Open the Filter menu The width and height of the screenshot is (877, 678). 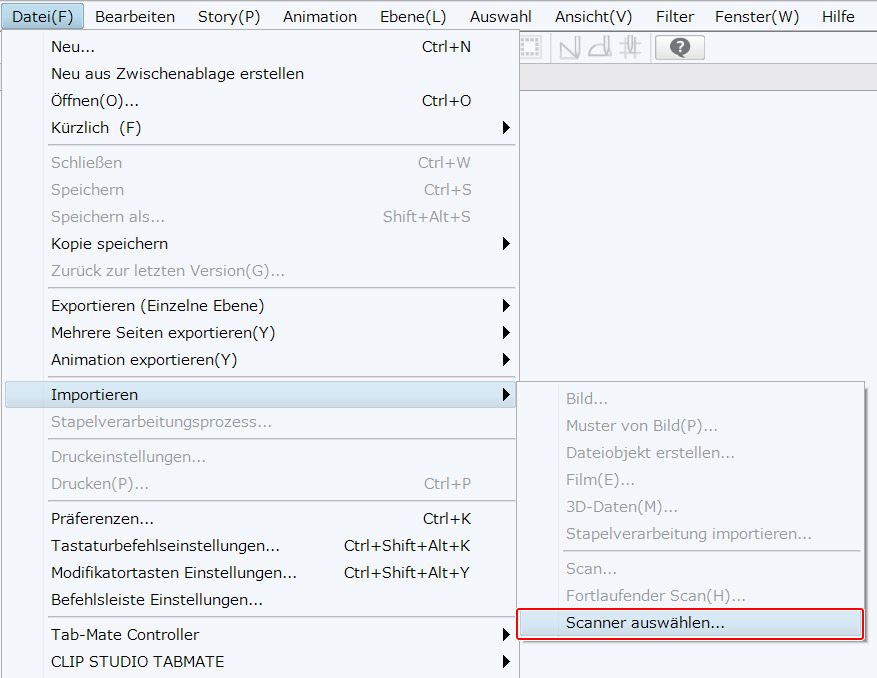[675, 17]
